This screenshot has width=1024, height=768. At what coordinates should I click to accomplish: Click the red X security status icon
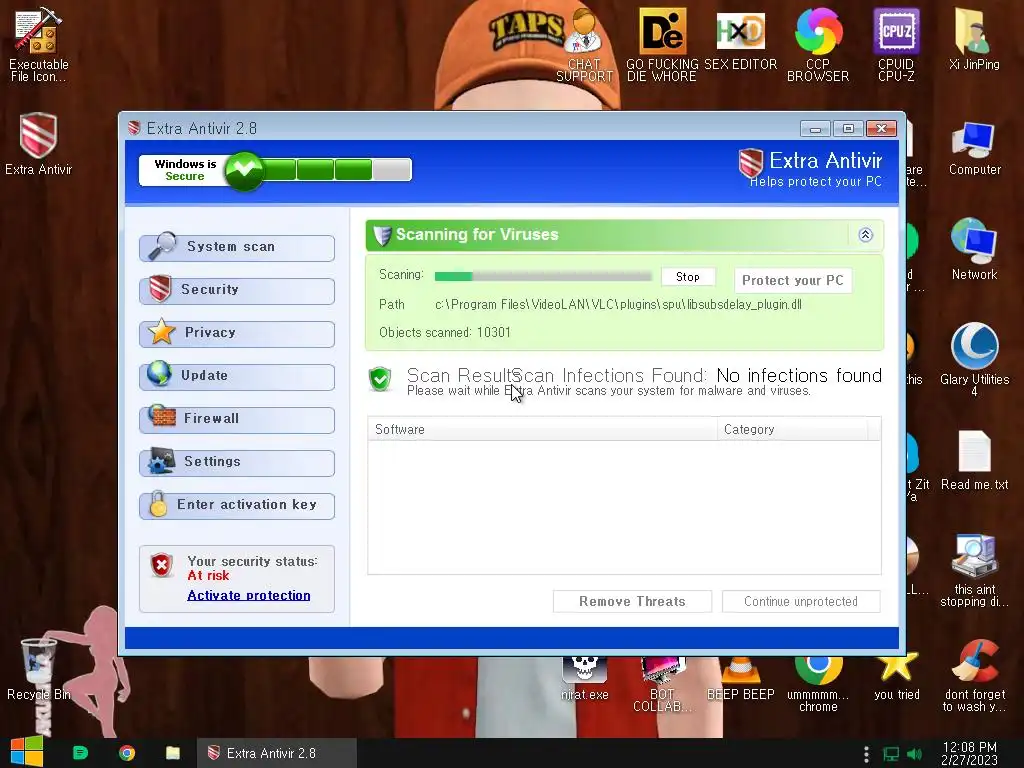(161, 565)
